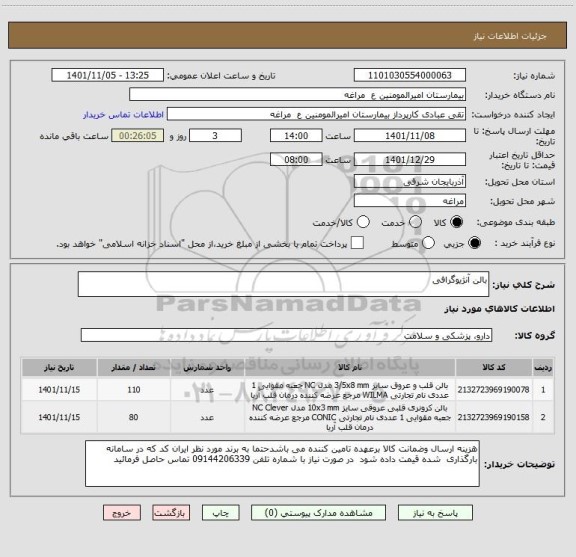This screenshot has width=576, height=557.
Task: Toggle the Islamic treasury payment checkbox
Action: point(357,243)
